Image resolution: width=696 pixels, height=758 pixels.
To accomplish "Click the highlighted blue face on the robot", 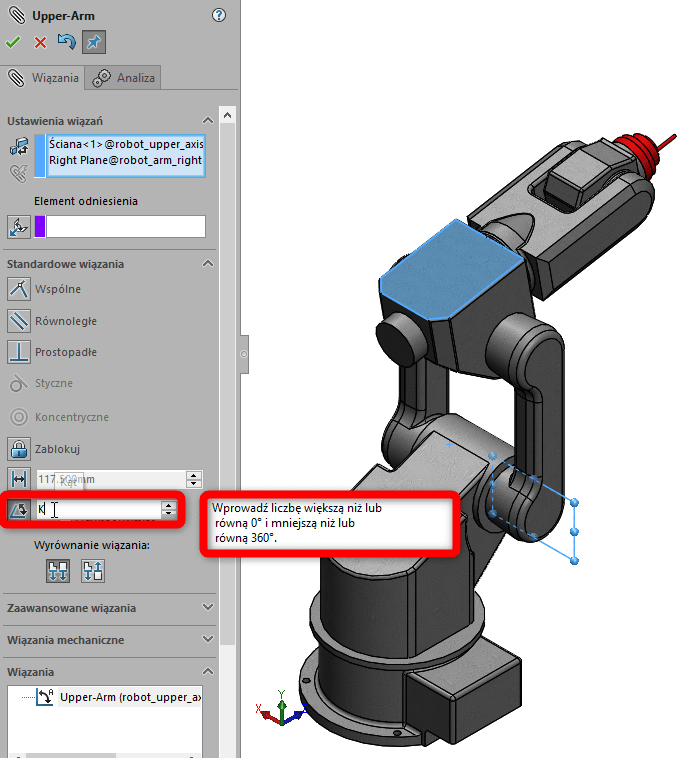I will (450, 271).
